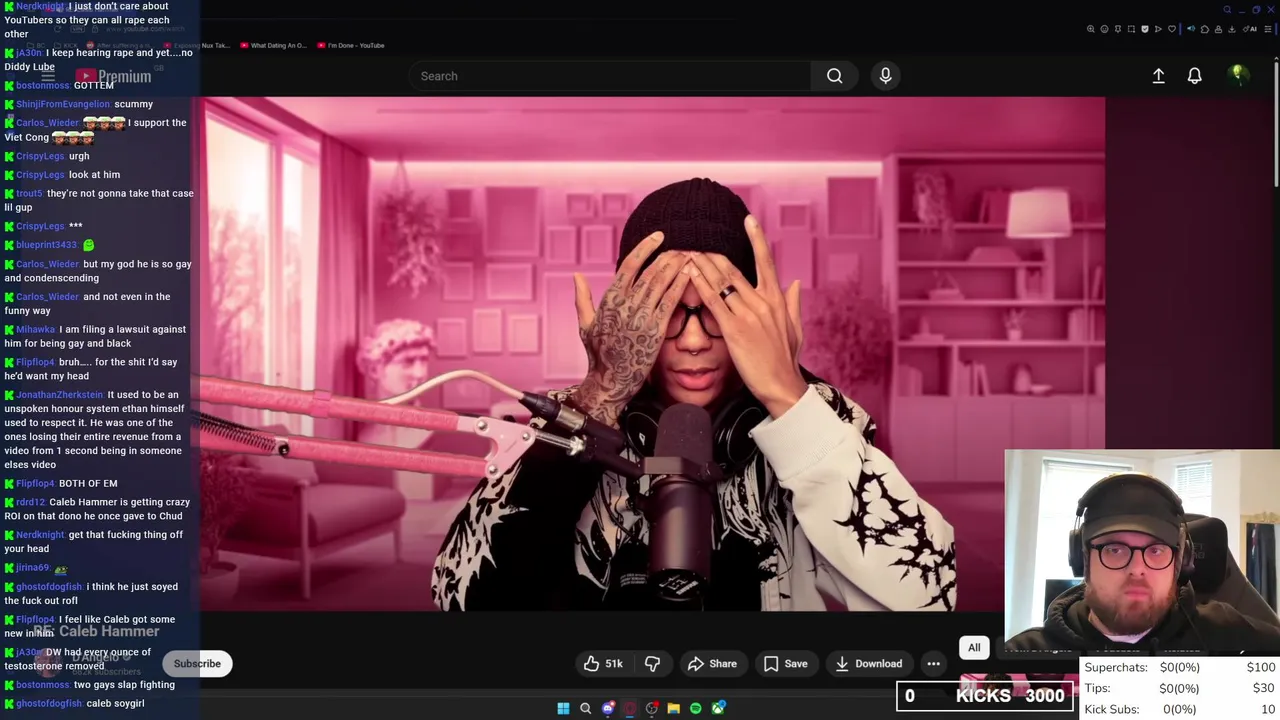Open File Explorer from taskbar
The width and height of the screenshot is (1280, 720).
(673, 708)
